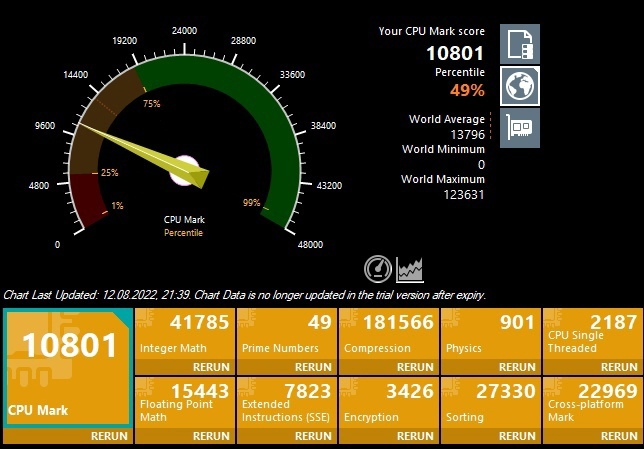Select the Compression 181566 tile

pyautogui.click(x=389, y=334)
